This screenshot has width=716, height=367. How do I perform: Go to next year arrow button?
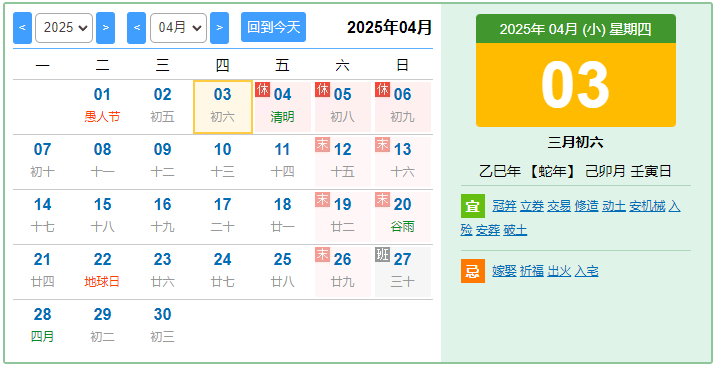point(105,28)
